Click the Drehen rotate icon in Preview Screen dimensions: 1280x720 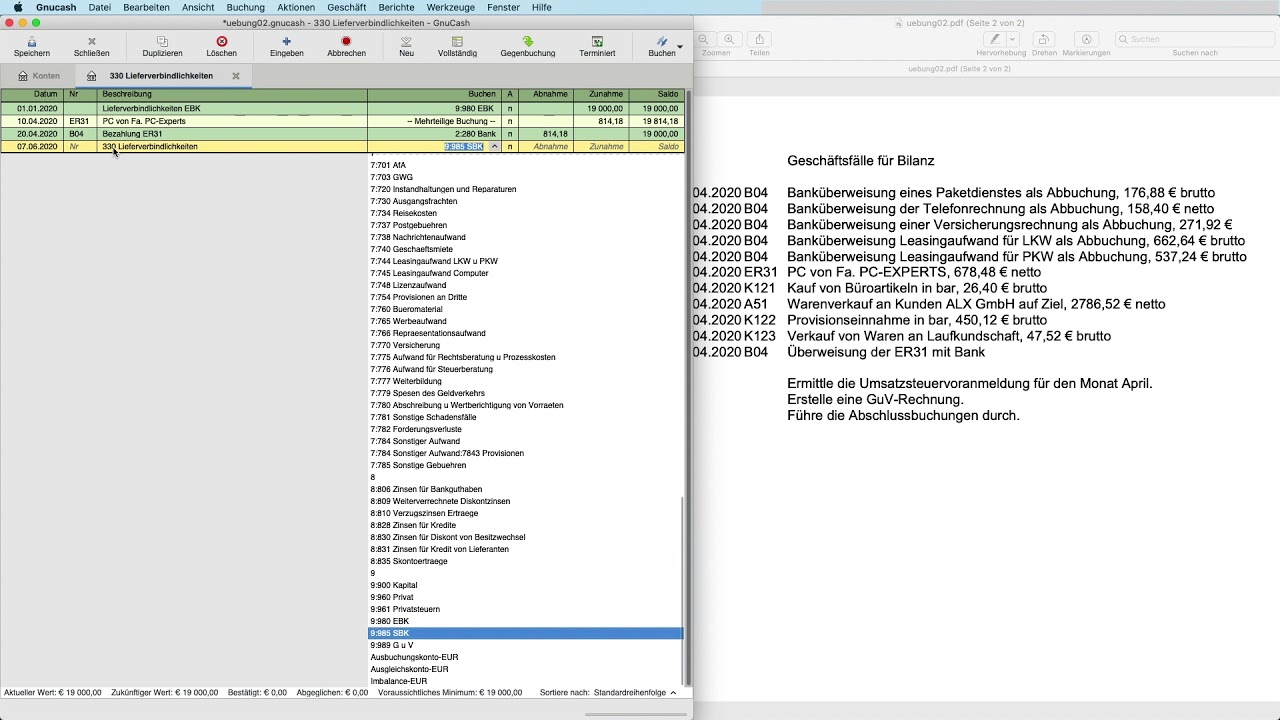(x=1043, y=39)
